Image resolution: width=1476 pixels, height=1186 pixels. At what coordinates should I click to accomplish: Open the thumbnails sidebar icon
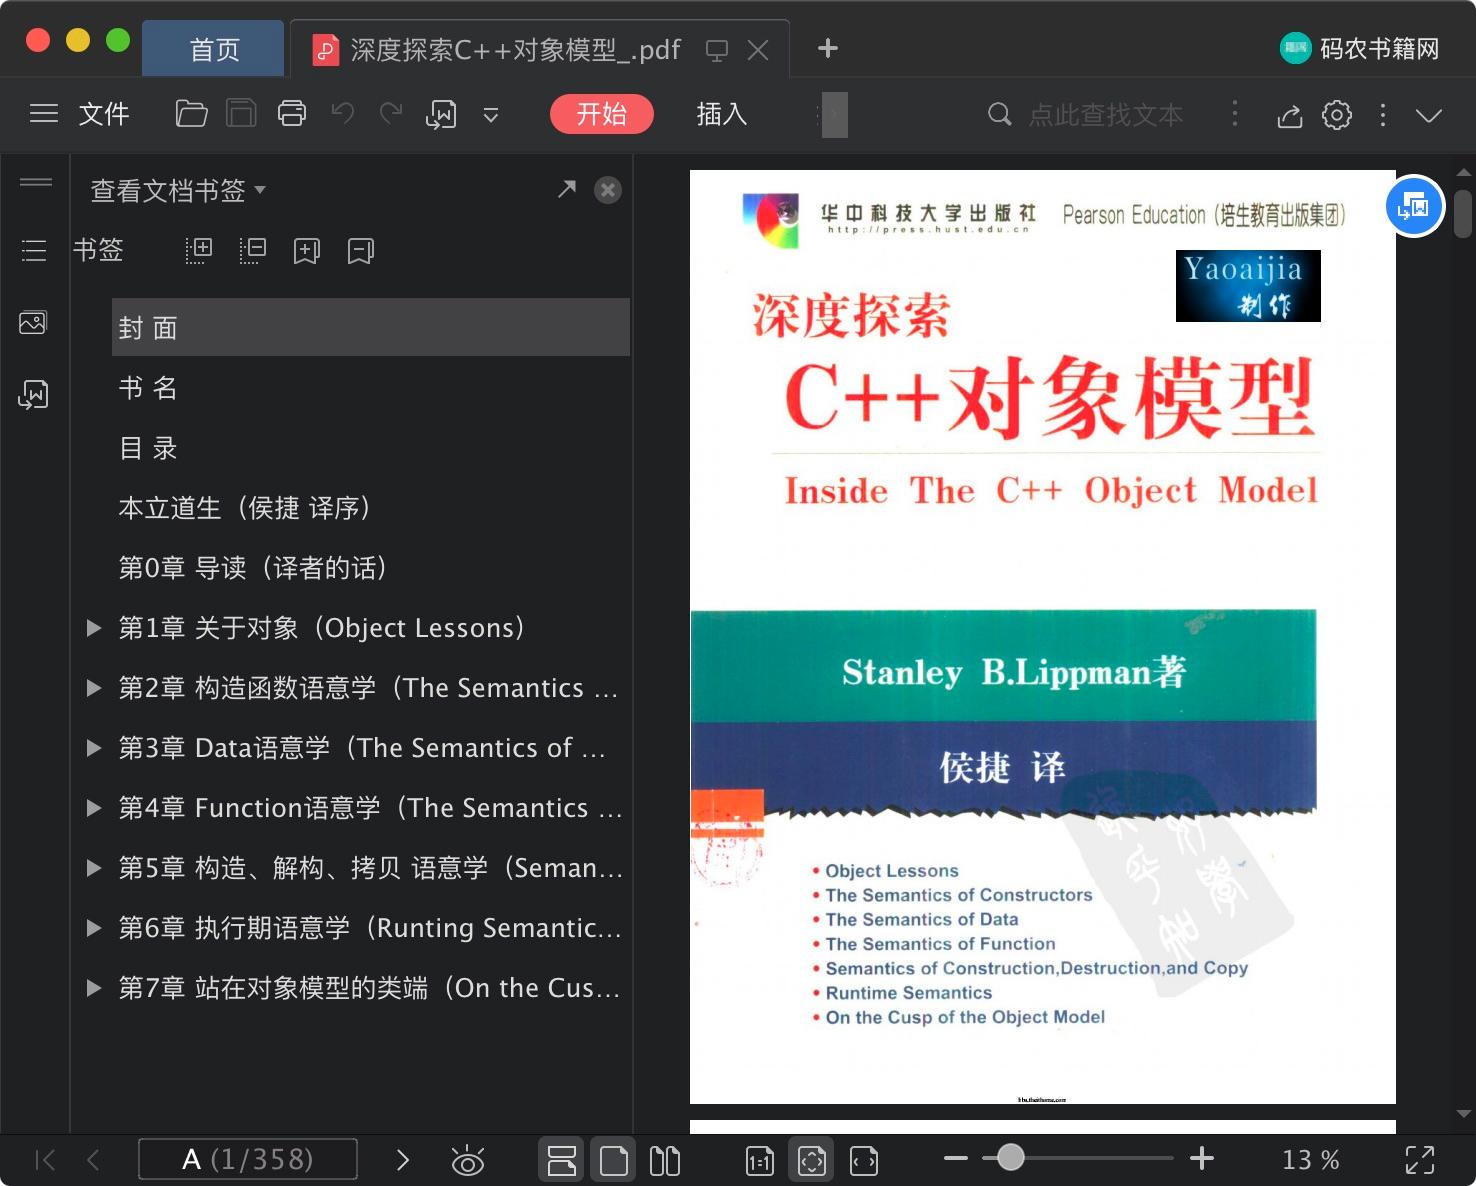coord(33,323)
